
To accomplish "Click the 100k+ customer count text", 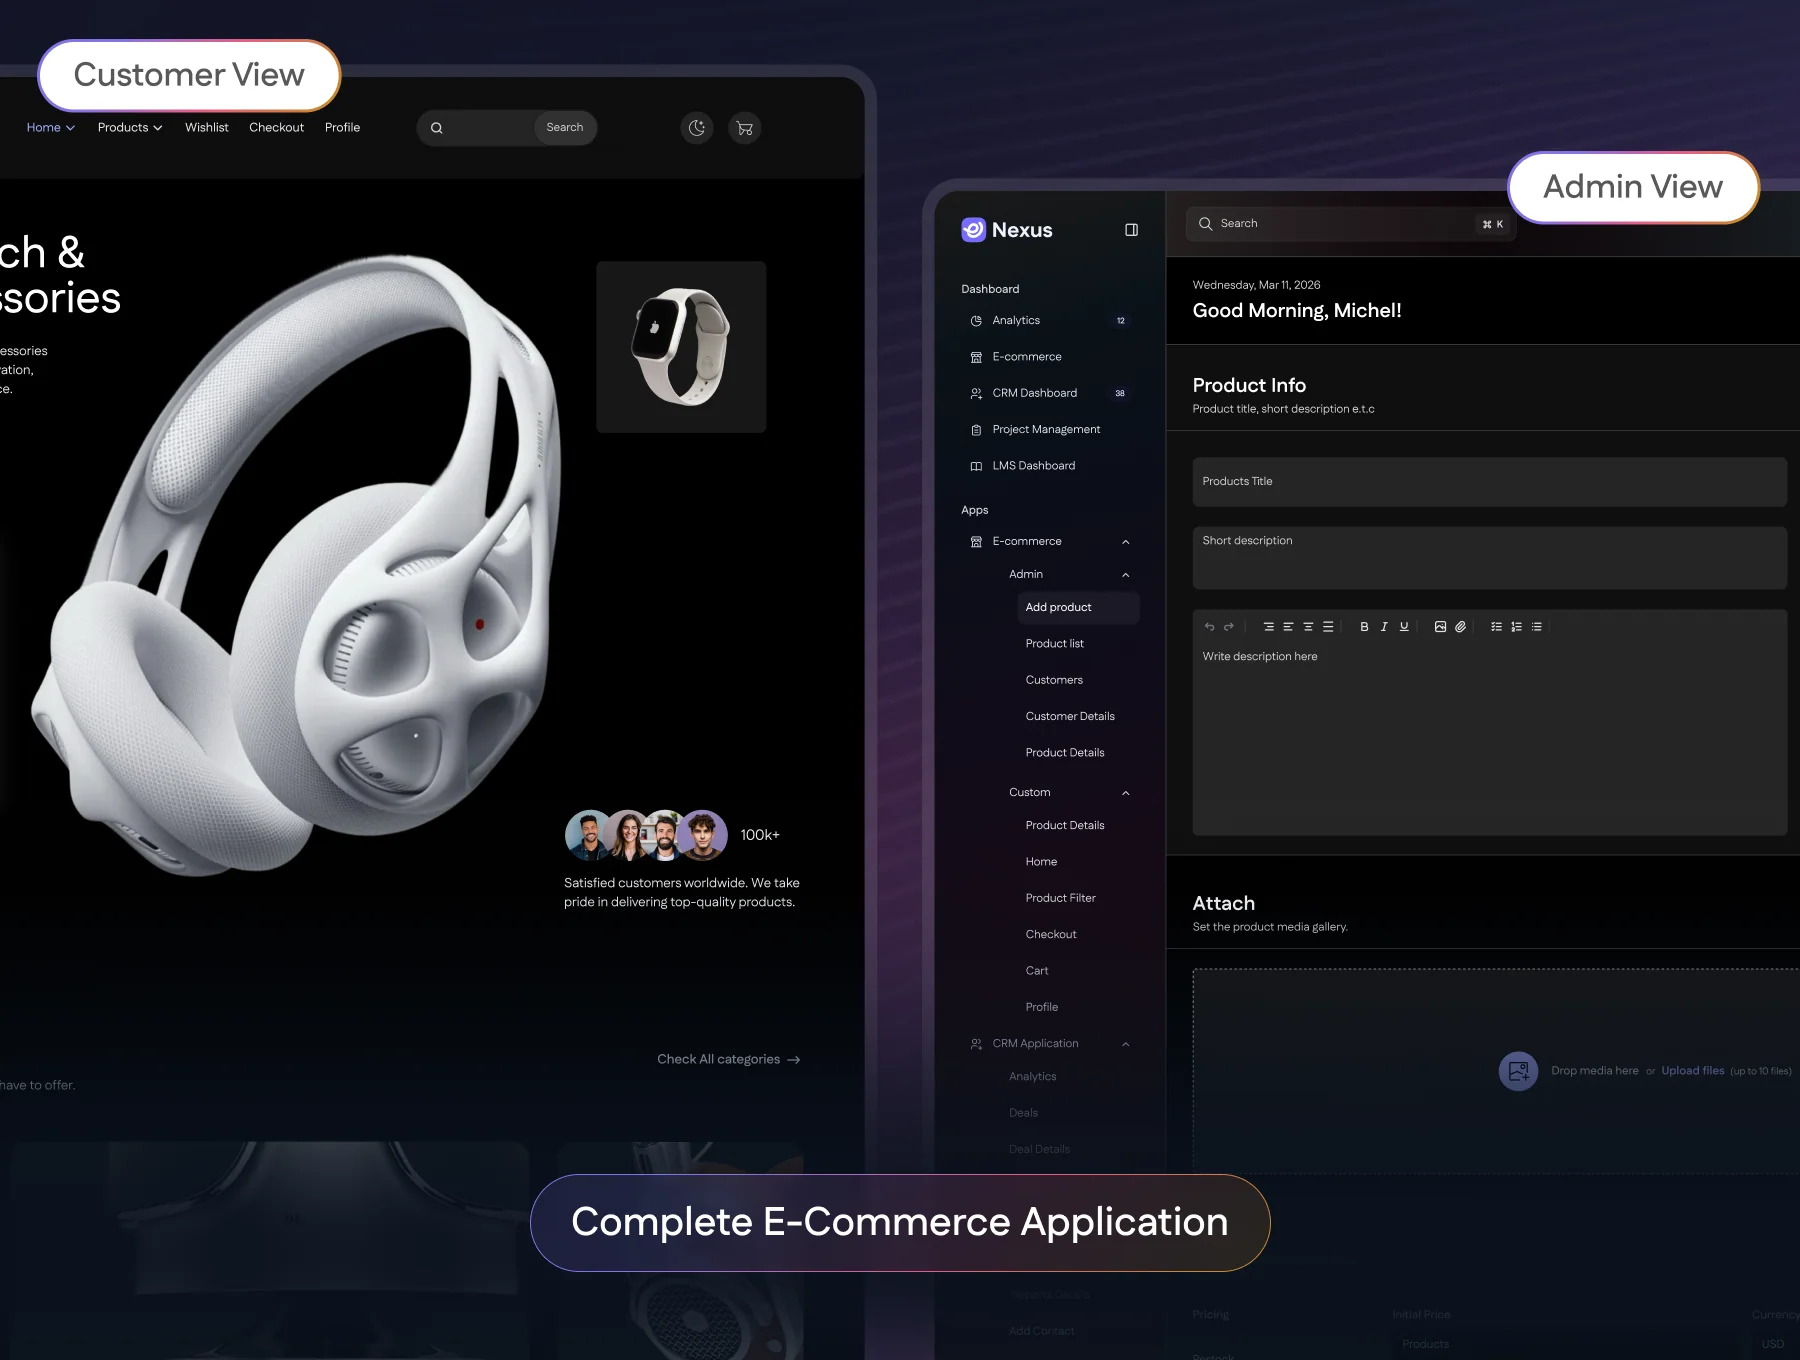I will [x=760, y=836].
